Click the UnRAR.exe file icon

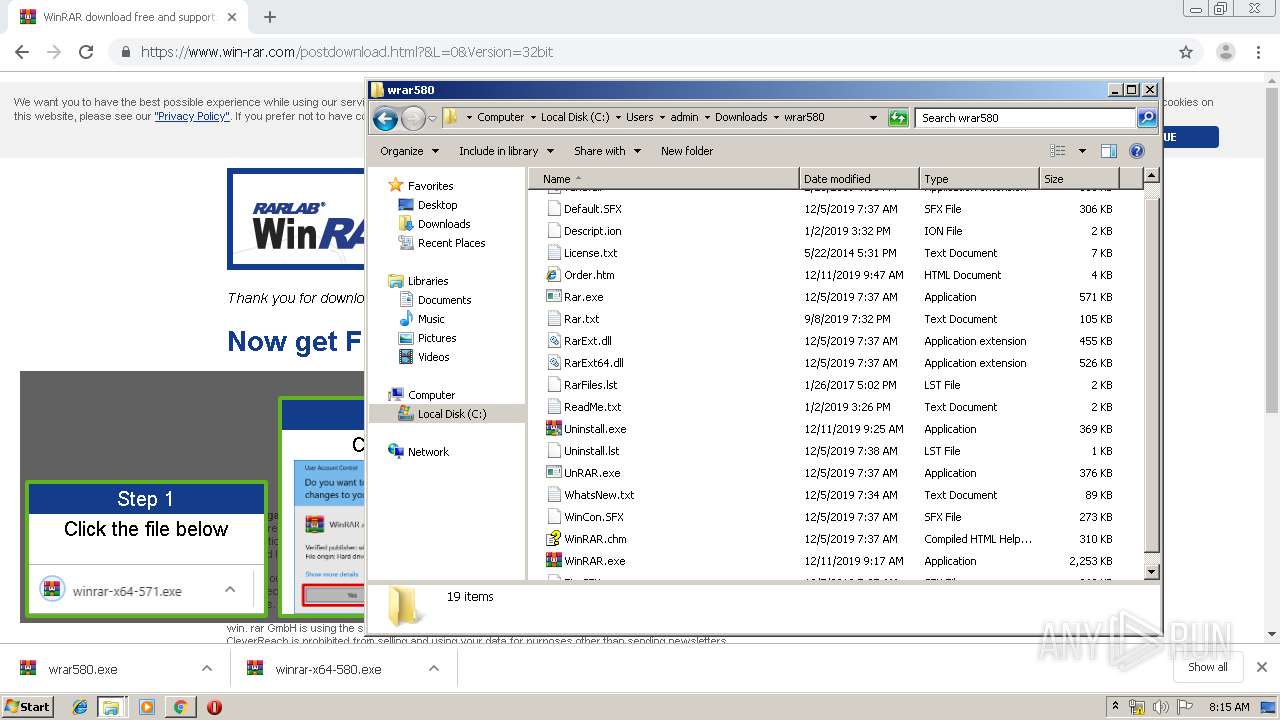[x=554, y=473]
